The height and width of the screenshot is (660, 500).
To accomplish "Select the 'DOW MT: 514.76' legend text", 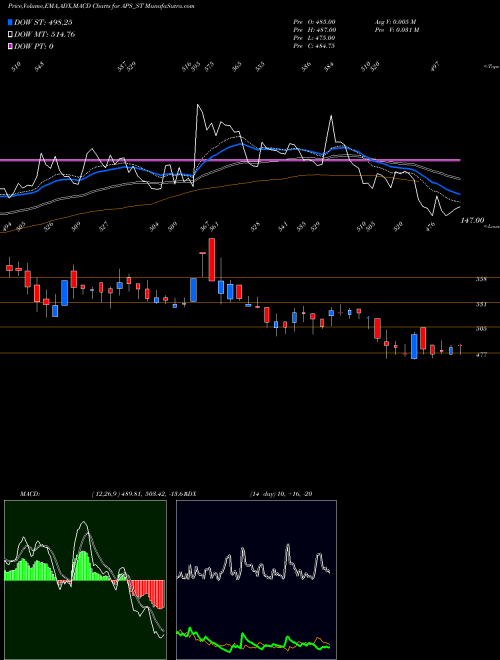I will (x=44, y=34).
